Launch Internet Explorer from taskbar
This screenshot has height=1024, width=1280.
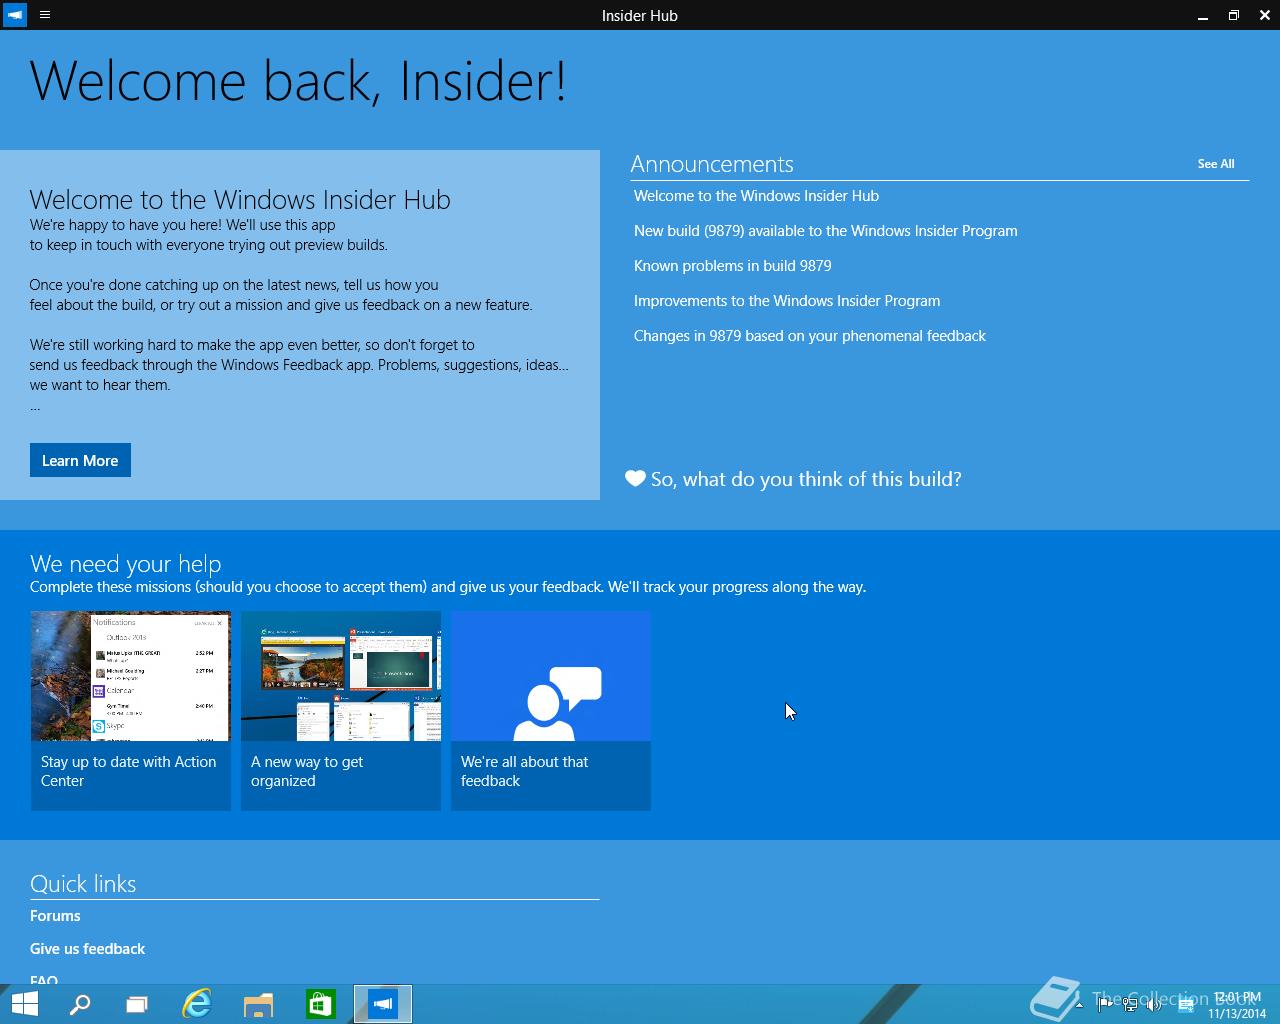(x=197, y=1004)
